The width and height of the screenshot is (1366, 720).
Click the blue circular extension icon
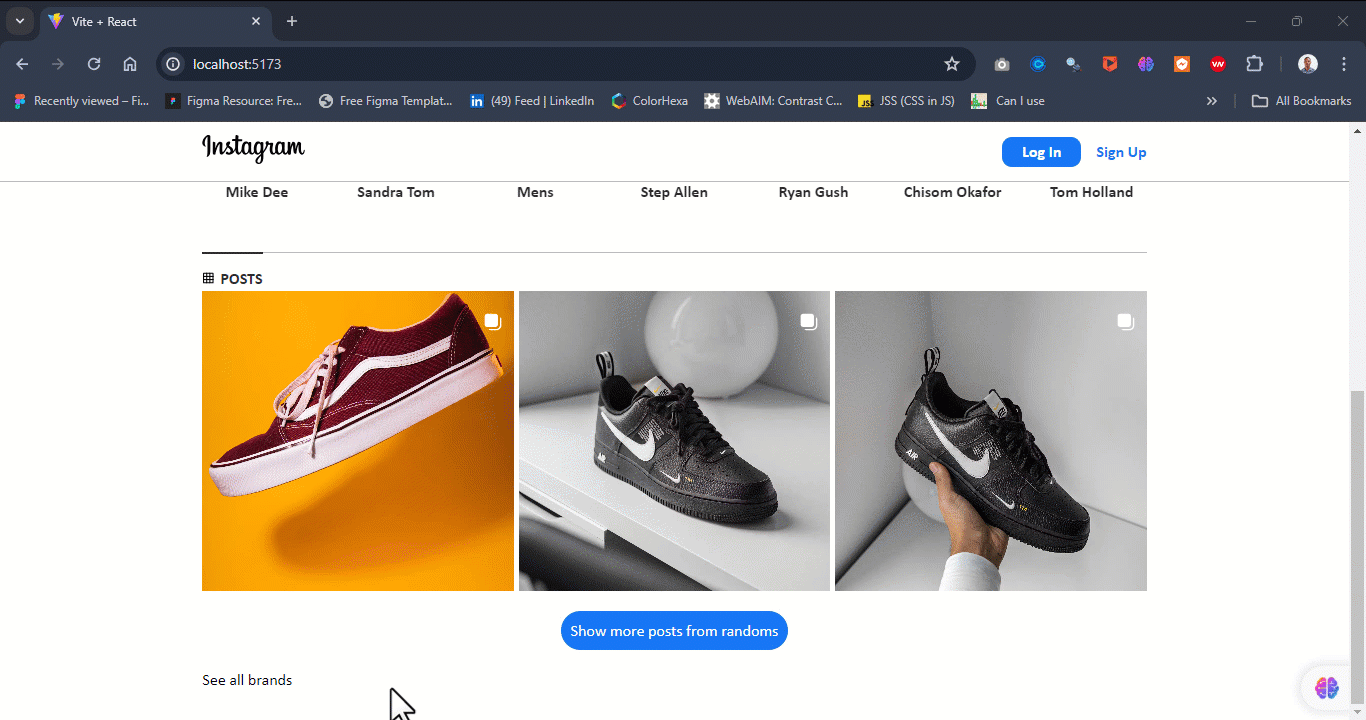tap(1038, 64)
